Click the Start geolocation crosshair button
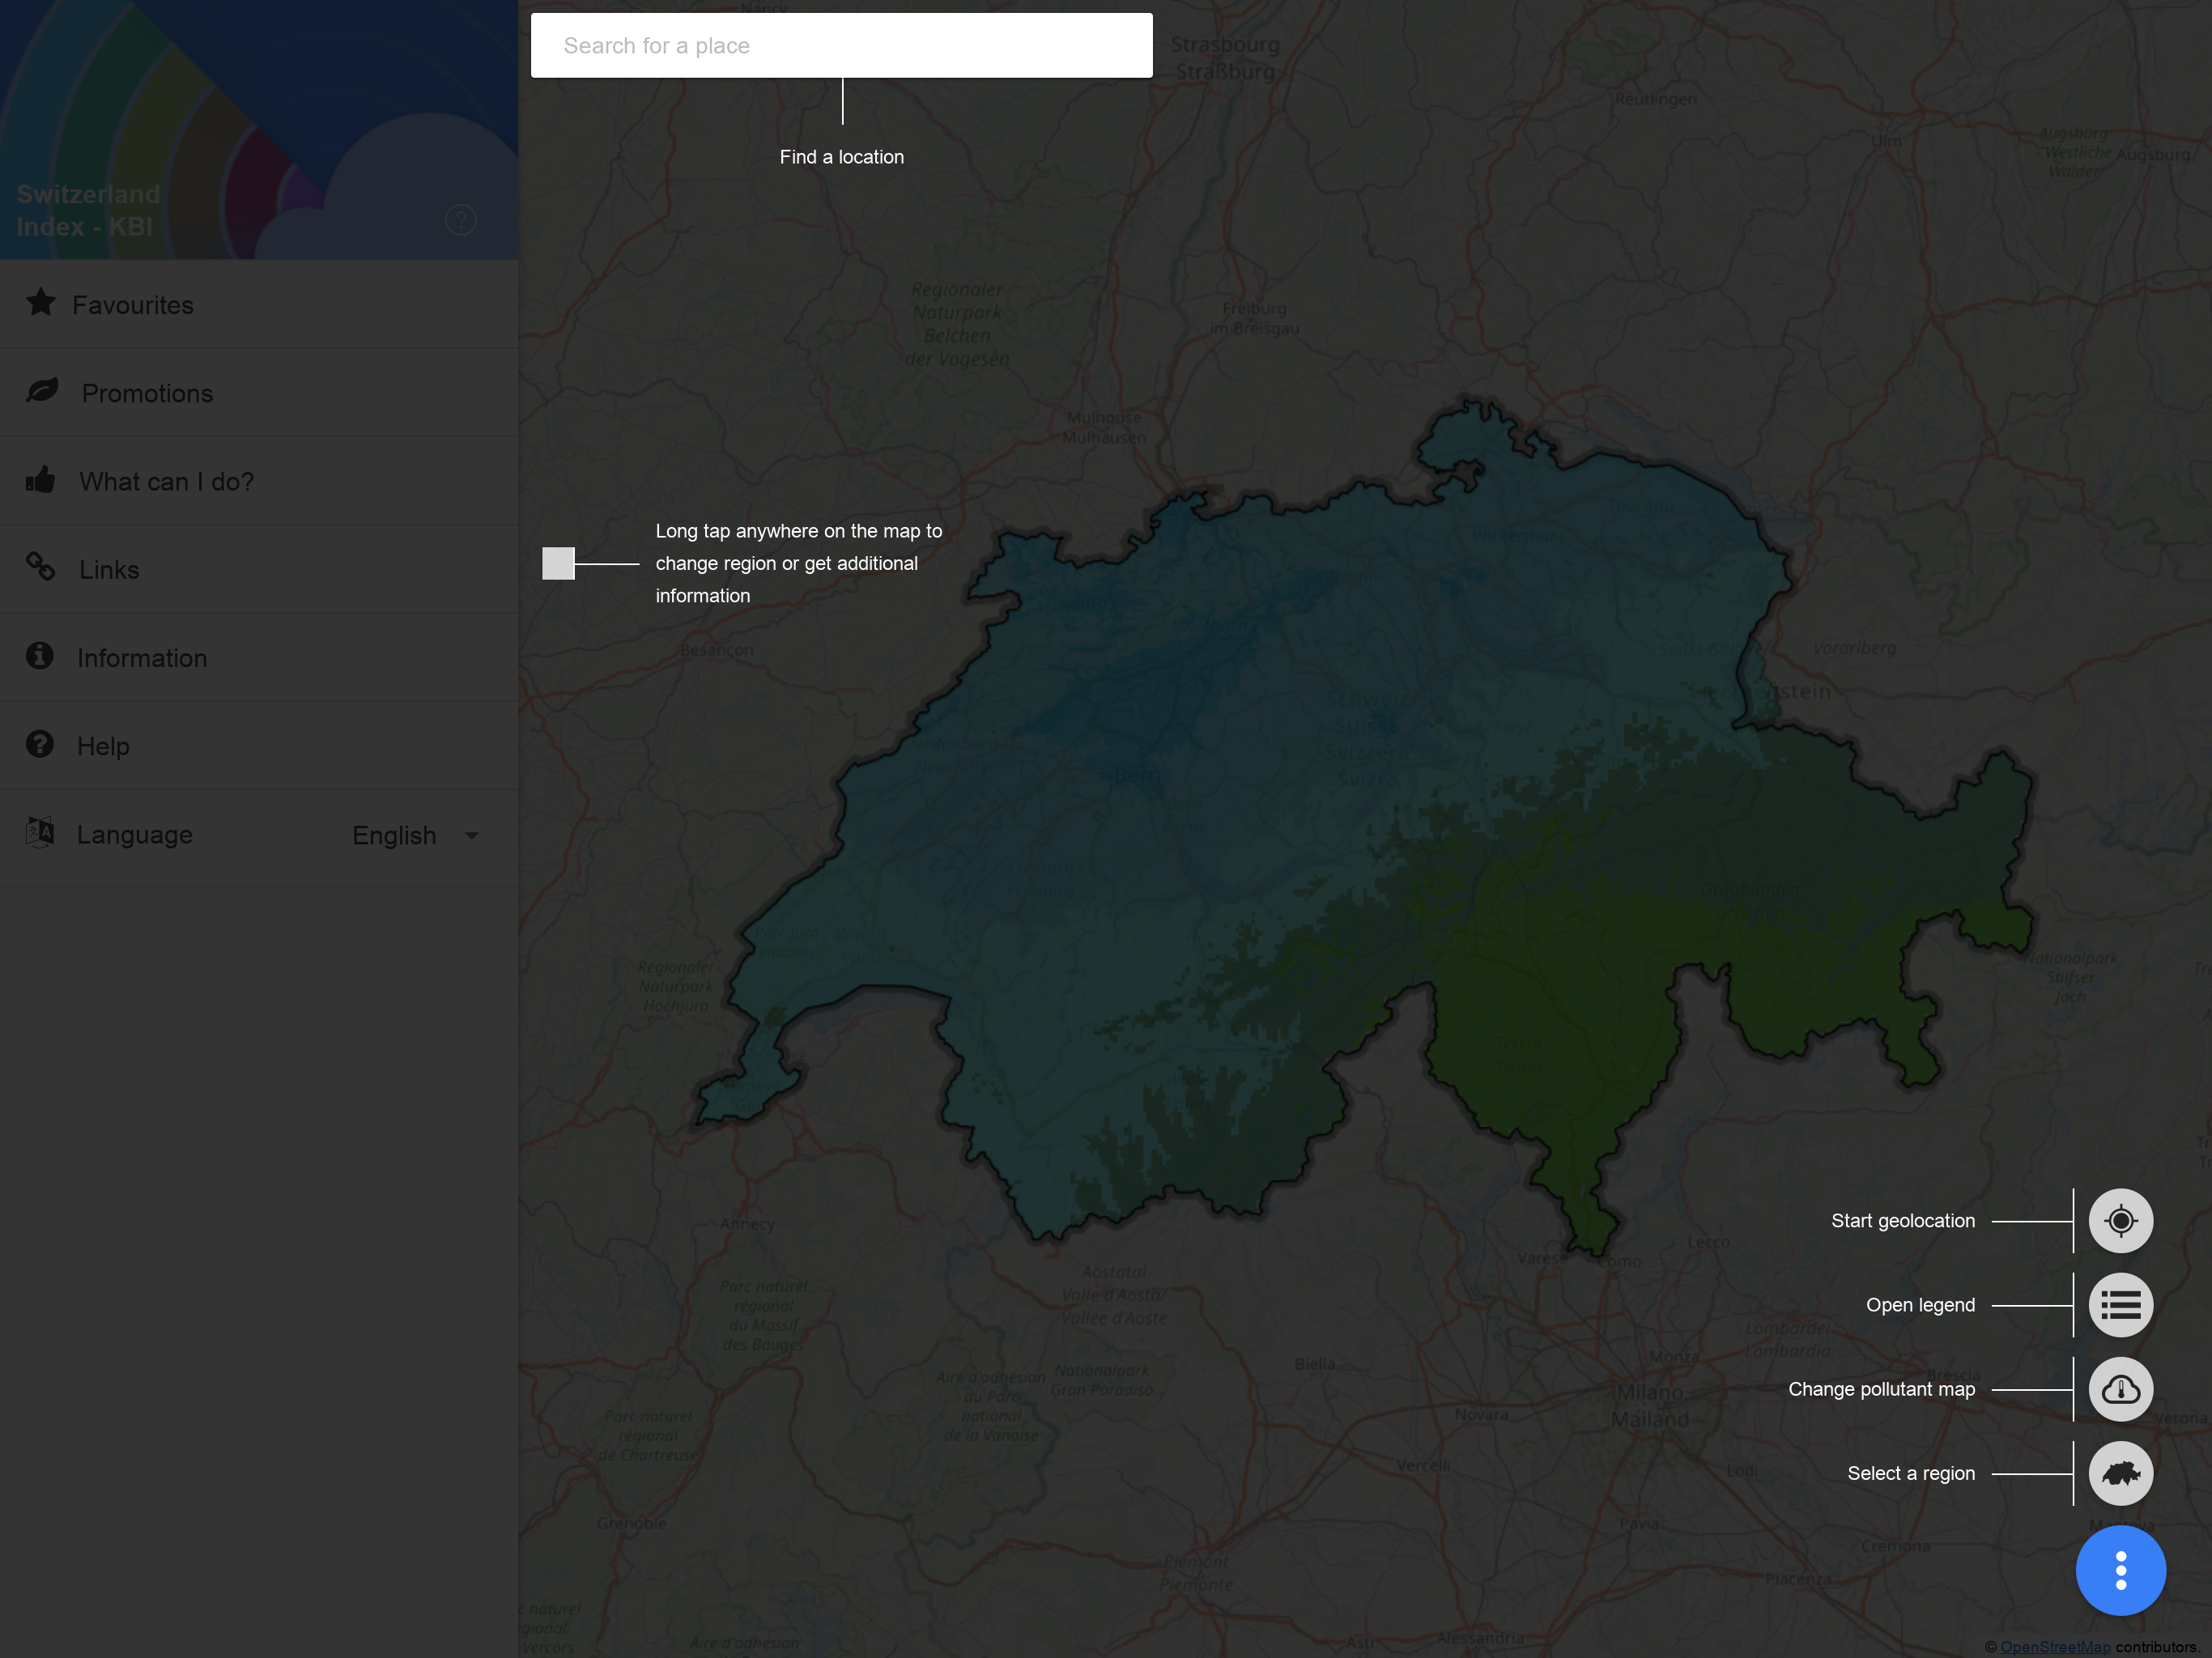The height and width of the screenshot is (1658, 2212). pos(2120,1221)
